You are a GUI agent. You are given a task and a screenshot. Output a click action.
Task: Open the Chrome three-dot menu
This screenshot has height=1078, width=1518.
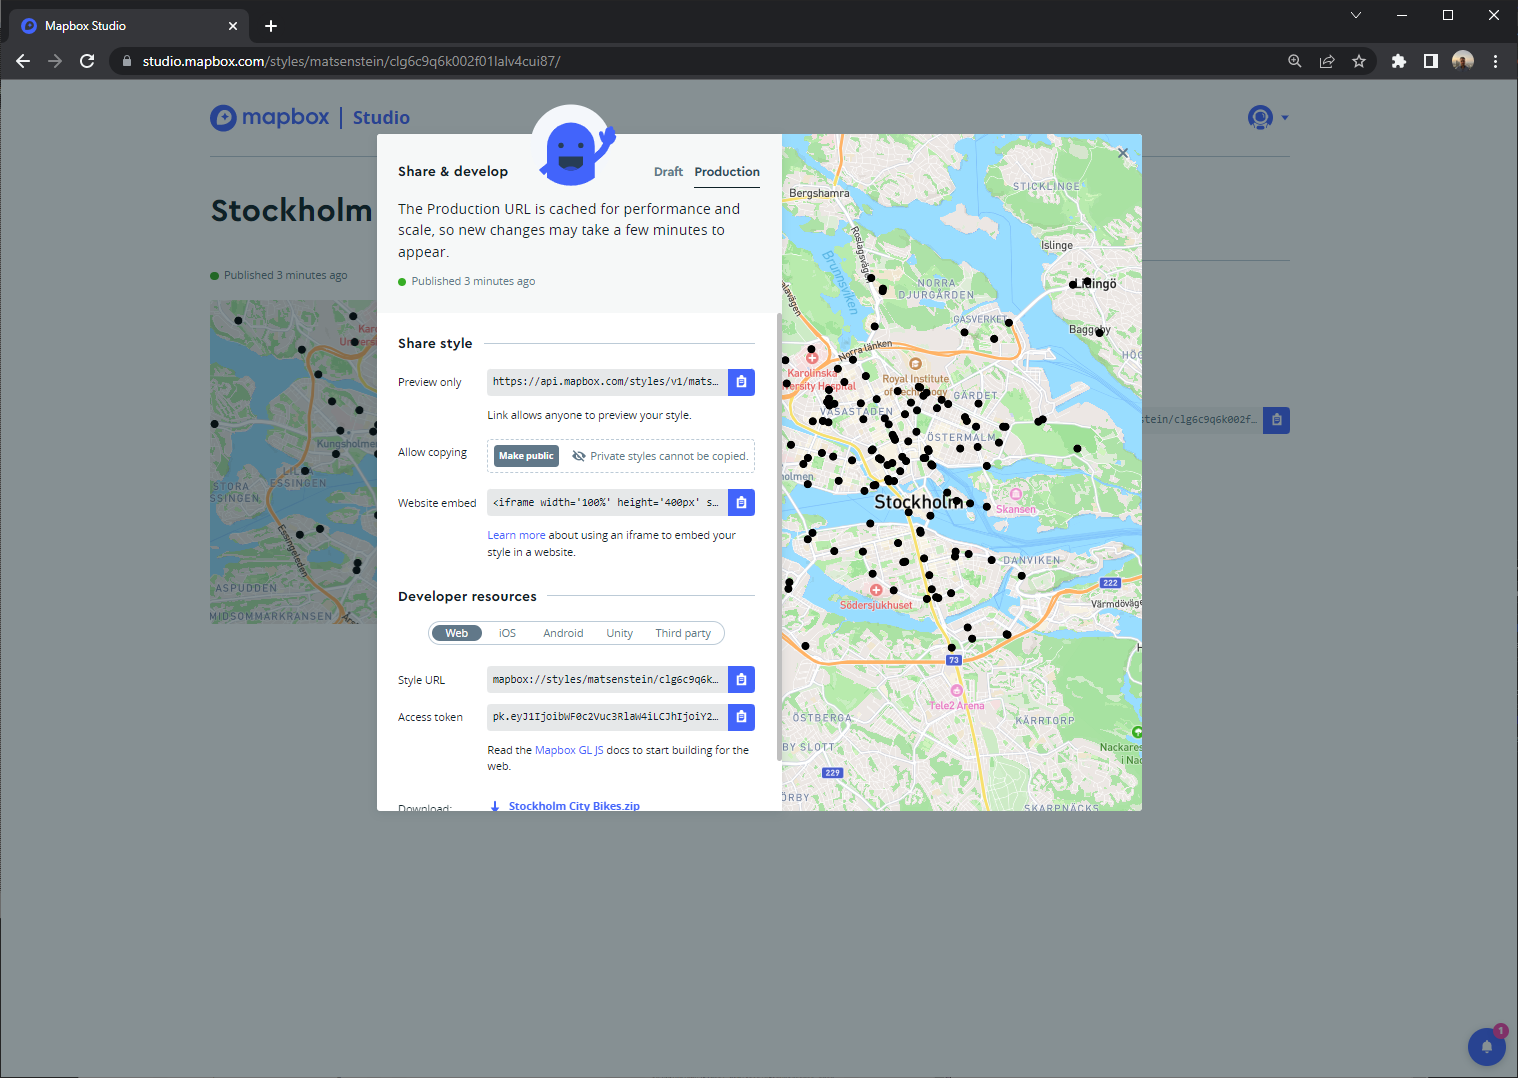pyautogui.click(x=1495, y=61)
